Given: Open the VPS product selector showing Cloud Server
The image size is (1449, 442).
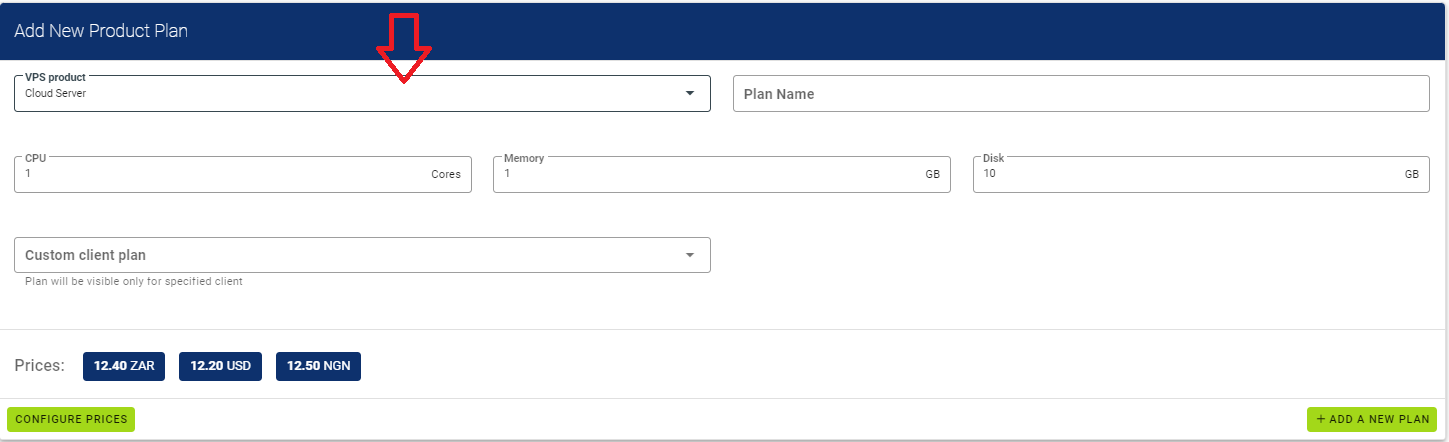Looking at the screenshot, I should (x=350, y=94).
